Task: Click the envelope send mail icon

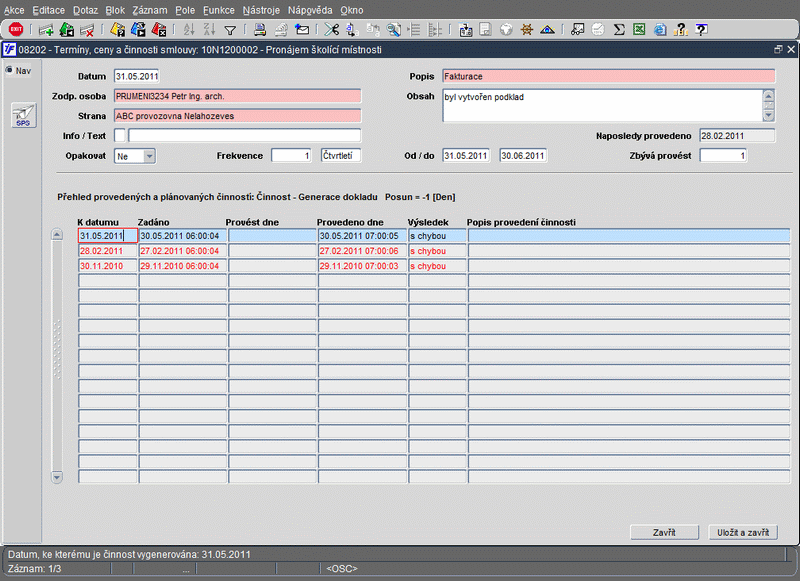Action: tap(302, 30)
